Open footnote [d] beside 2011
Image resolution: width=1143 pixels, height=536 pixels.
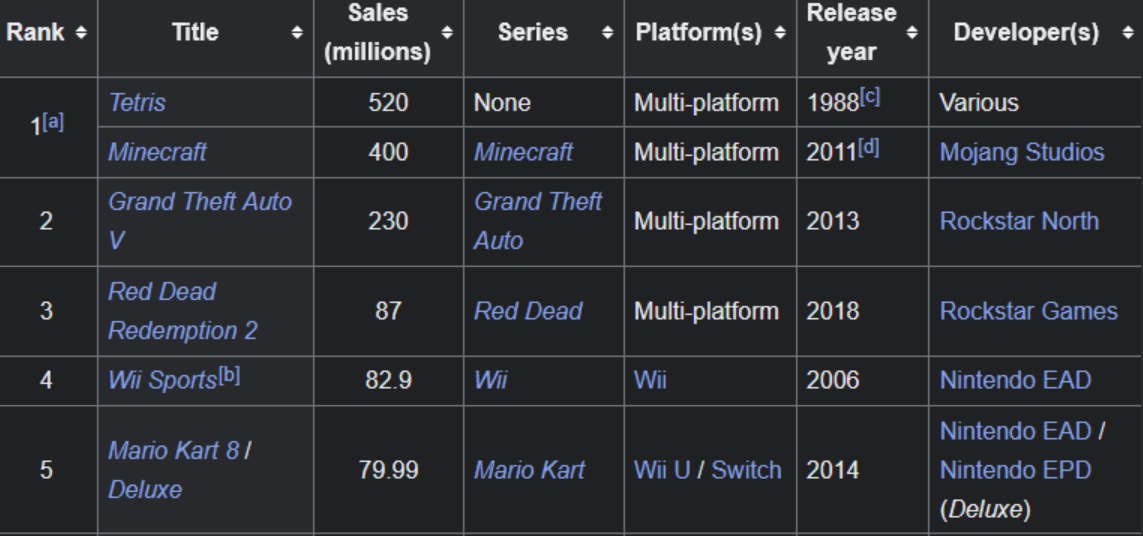(868, 147)
